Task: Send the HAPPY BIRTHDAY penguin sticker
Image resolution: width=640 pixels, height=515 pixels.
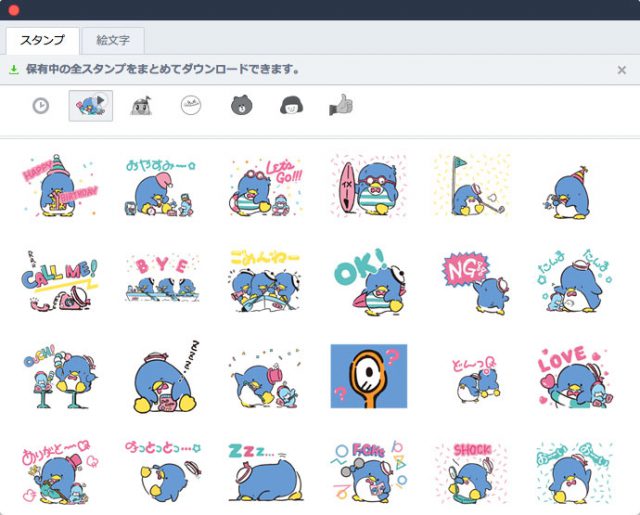Action: (x=60, y=186)
